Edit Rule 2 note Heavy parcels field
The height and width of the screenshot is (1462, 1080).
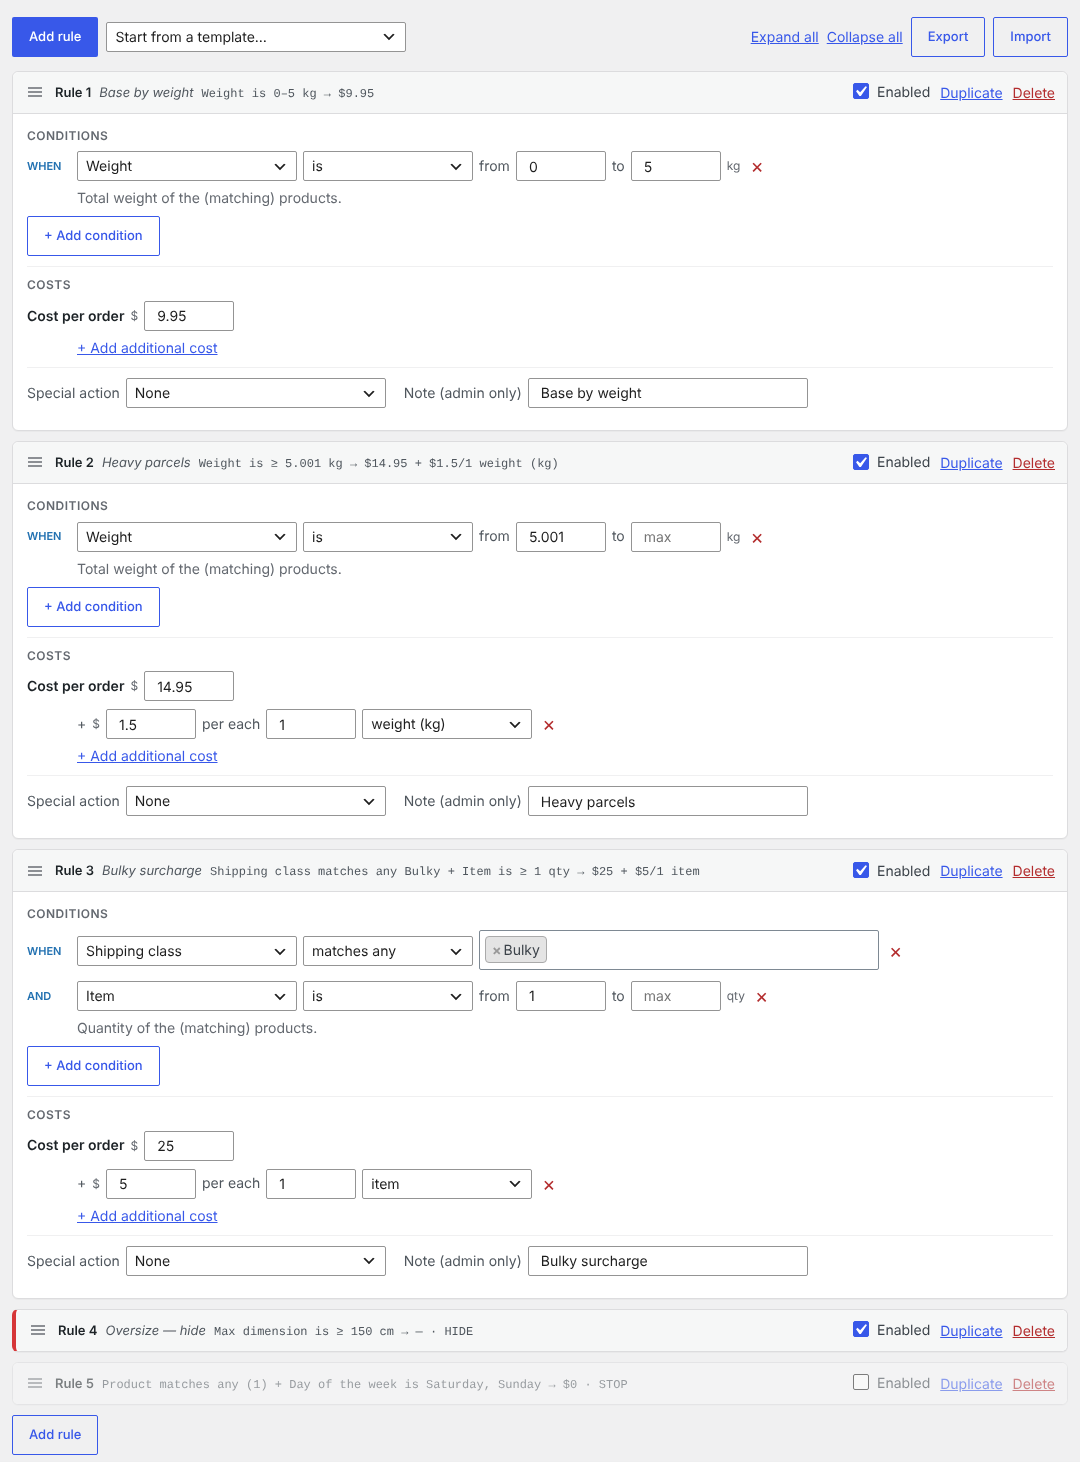[668, 801]
